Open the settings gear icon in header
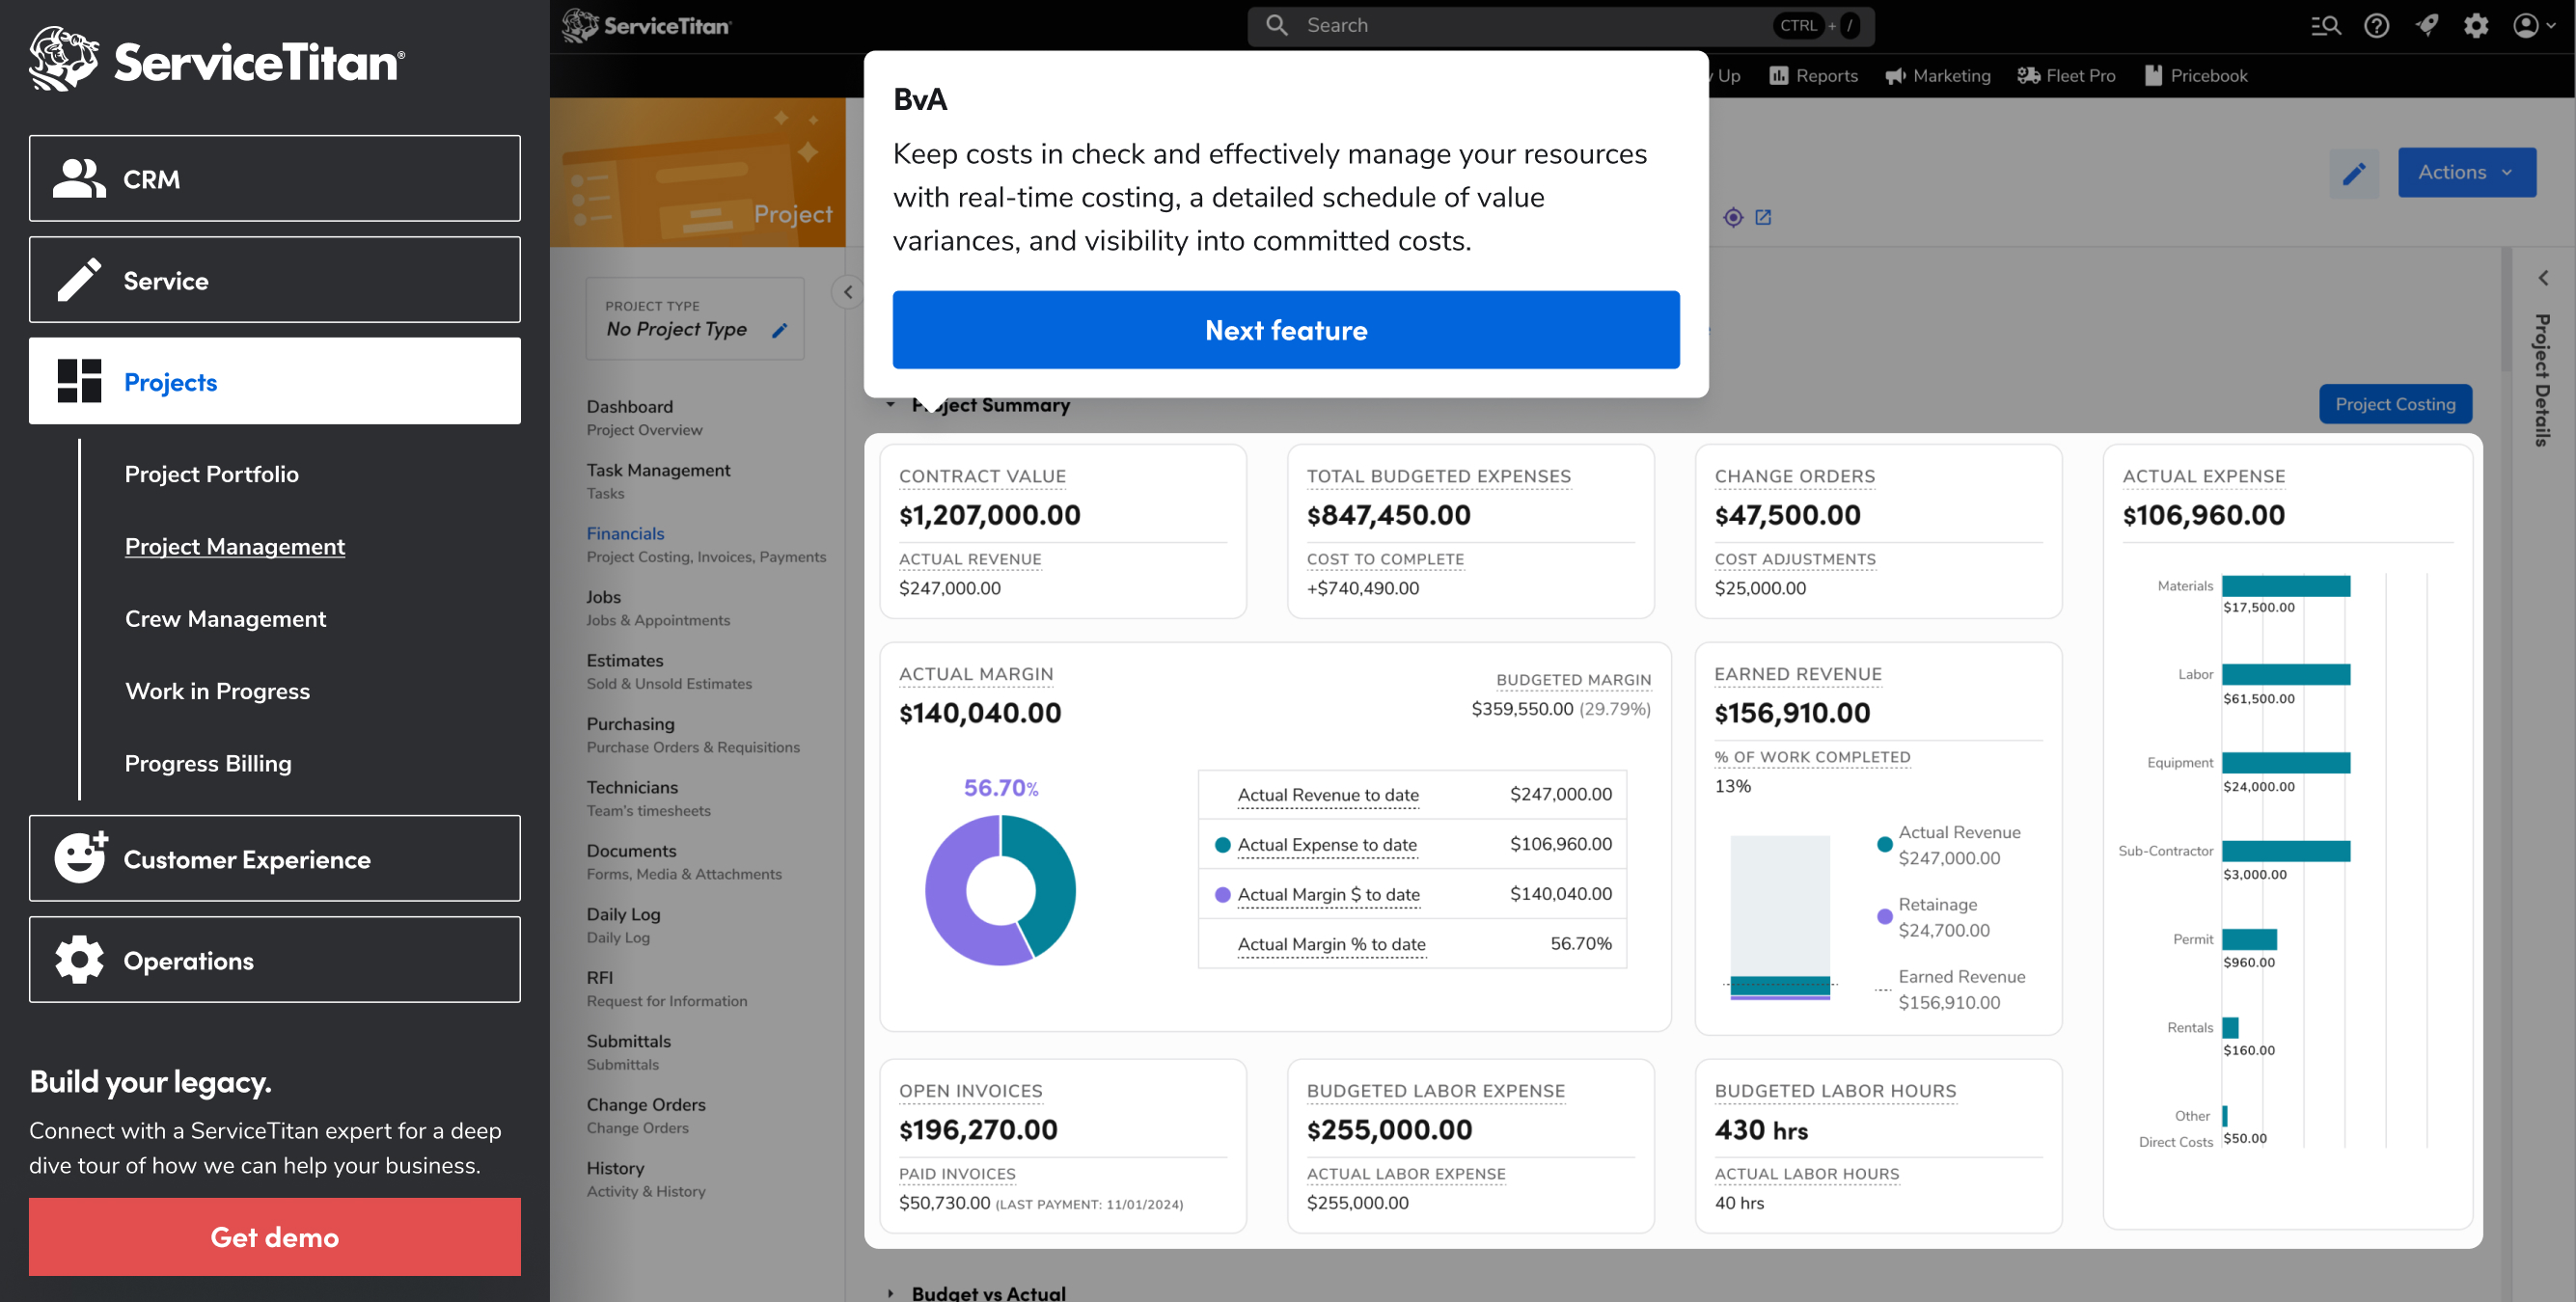This screenshot has width=2576, height=1302. coord(2476,26)
